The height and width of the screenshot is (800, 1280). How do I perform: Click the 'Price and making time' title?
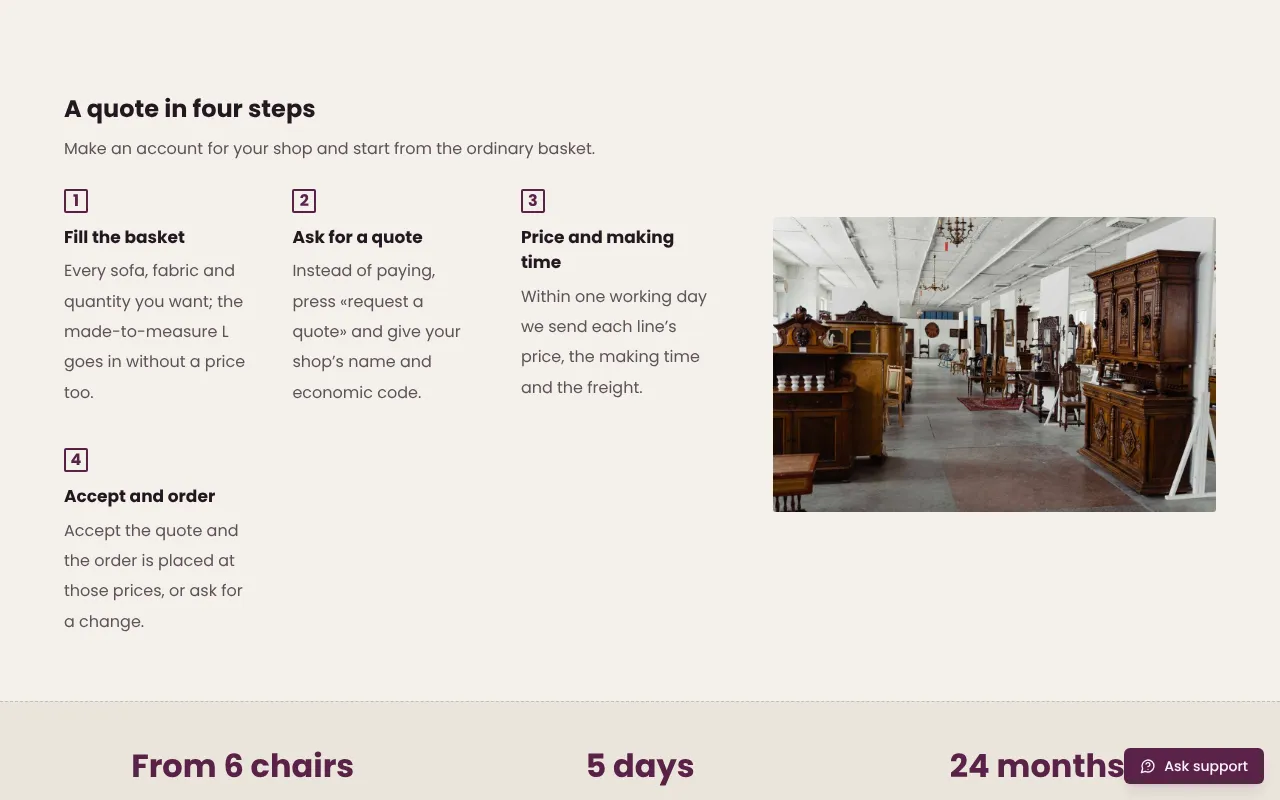pyautogui.click(x=597, y=249)
